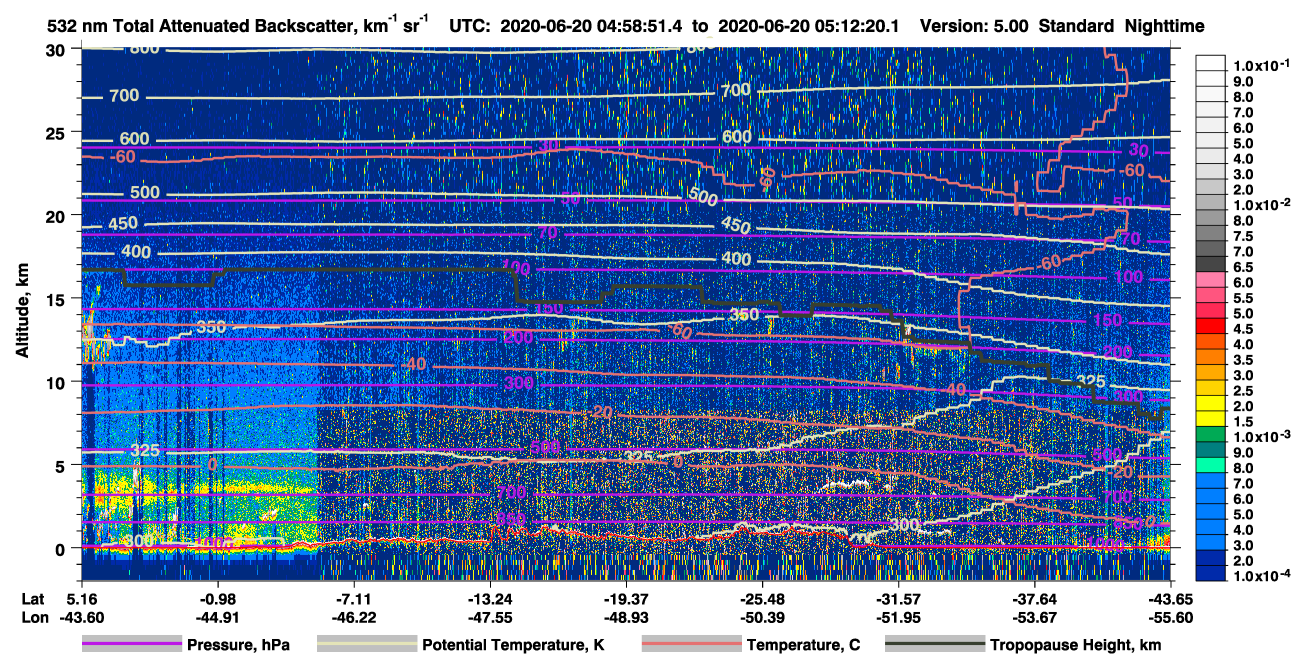Viewport: 1300px width, 667px height.
Task: Click the 5.5 colorbar label
Action: 1243,298
